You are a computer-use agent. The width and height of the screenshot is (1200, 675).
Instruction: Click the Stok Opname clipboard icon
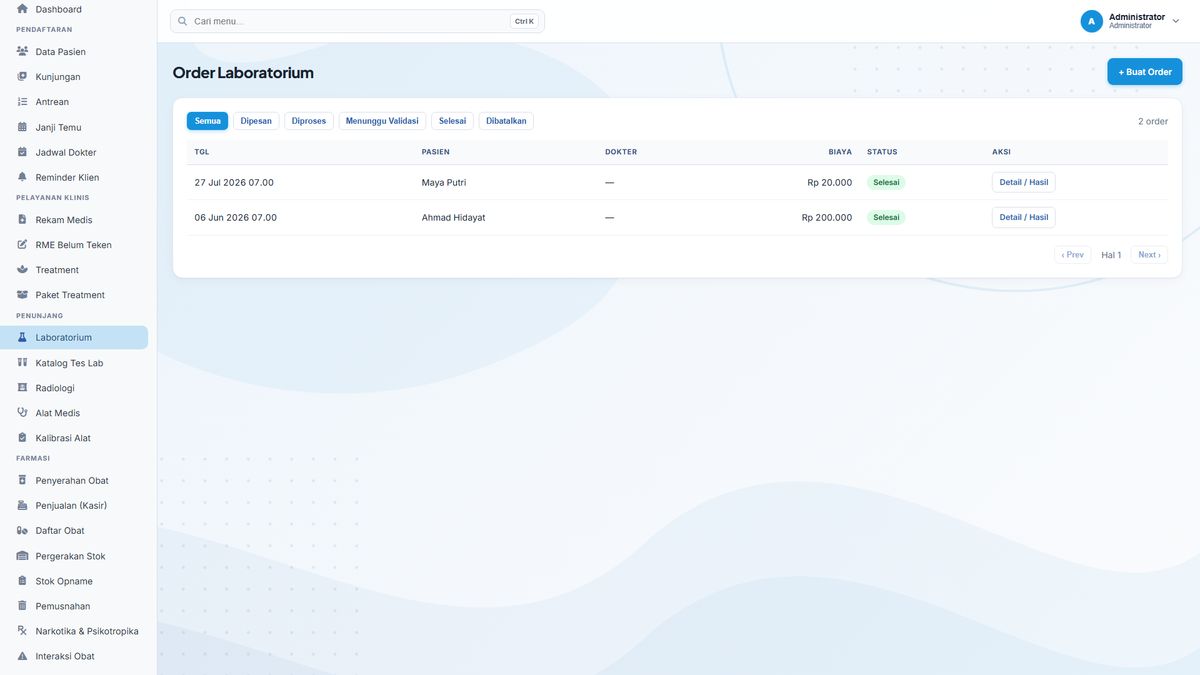point(22,580)
